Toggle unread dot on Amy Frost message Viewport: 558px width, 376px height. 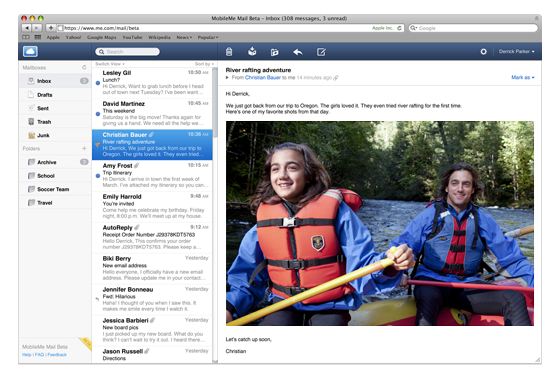(98, 176)
